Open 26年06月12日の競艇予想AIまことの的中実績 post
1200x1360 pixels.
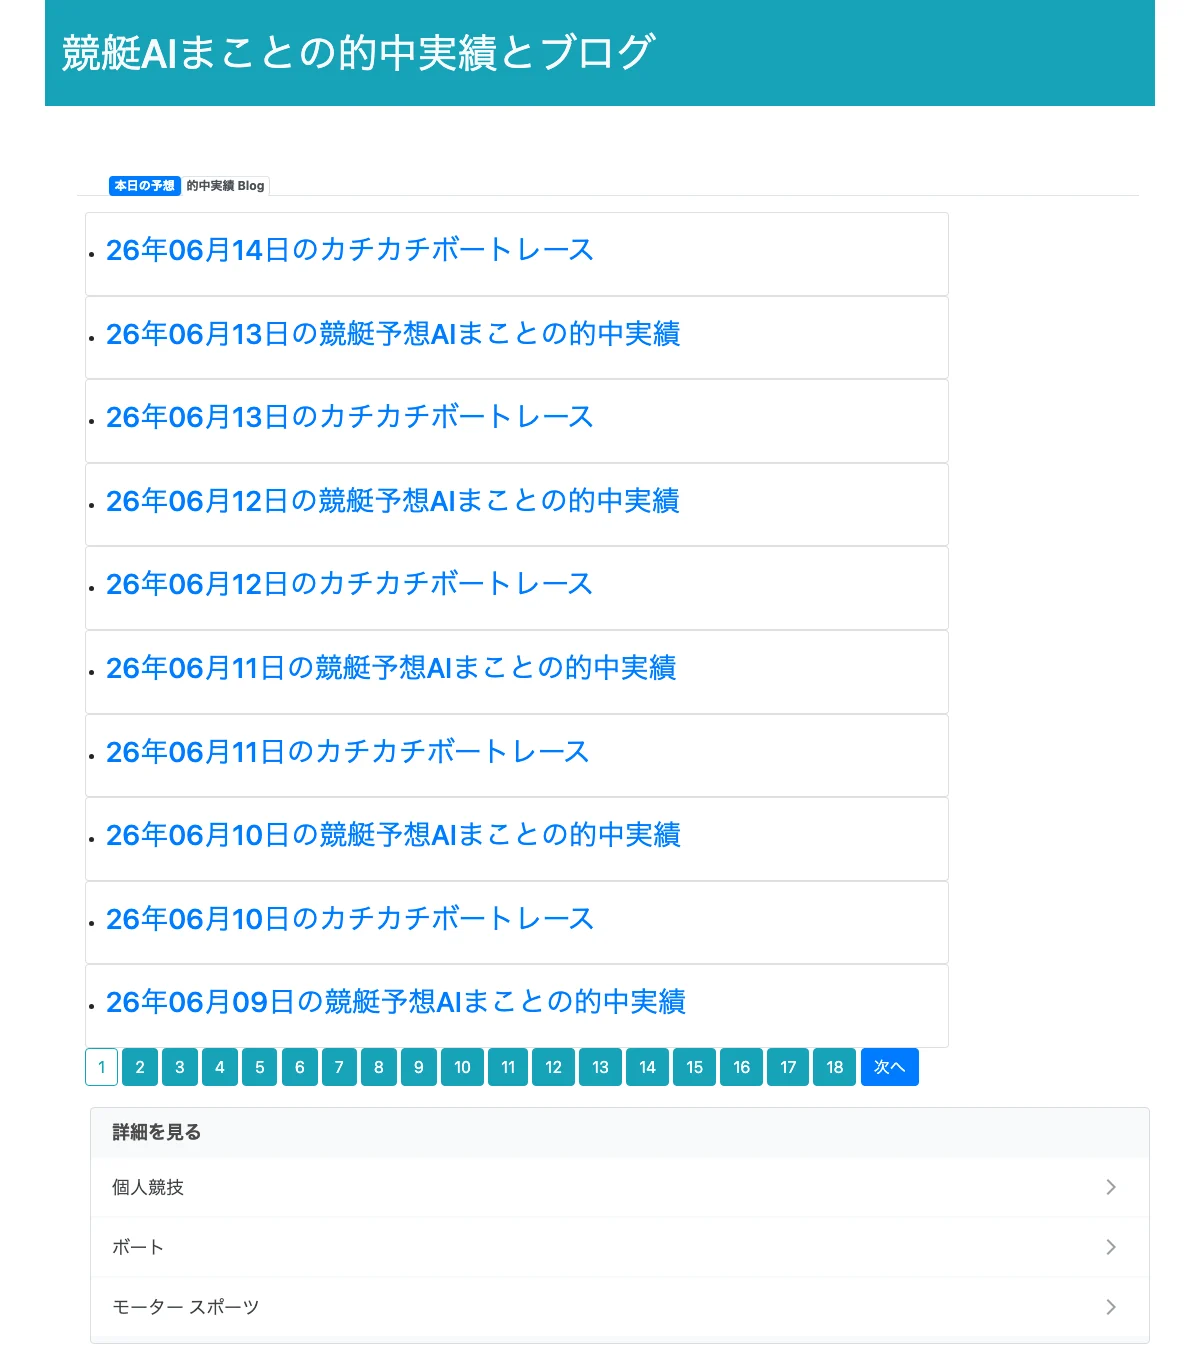pos(393,501)
